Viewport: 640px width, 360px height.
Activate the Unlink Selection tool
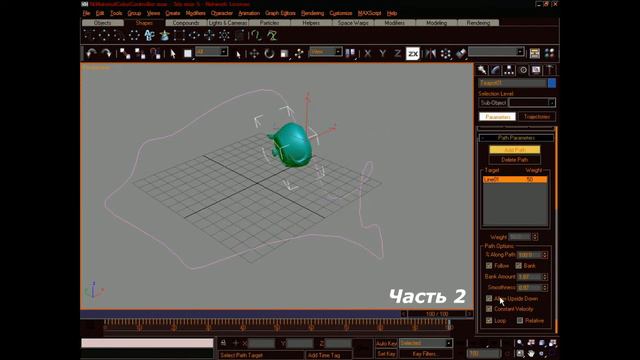tap(140, 53)
